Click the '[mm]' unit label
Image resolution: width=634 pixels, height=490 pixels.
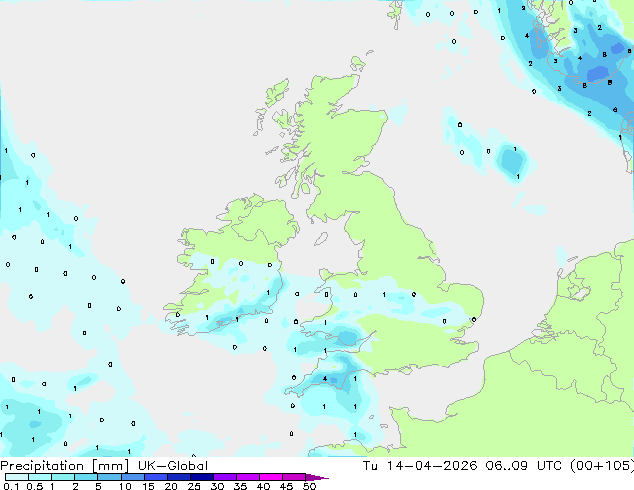point(111,466)
